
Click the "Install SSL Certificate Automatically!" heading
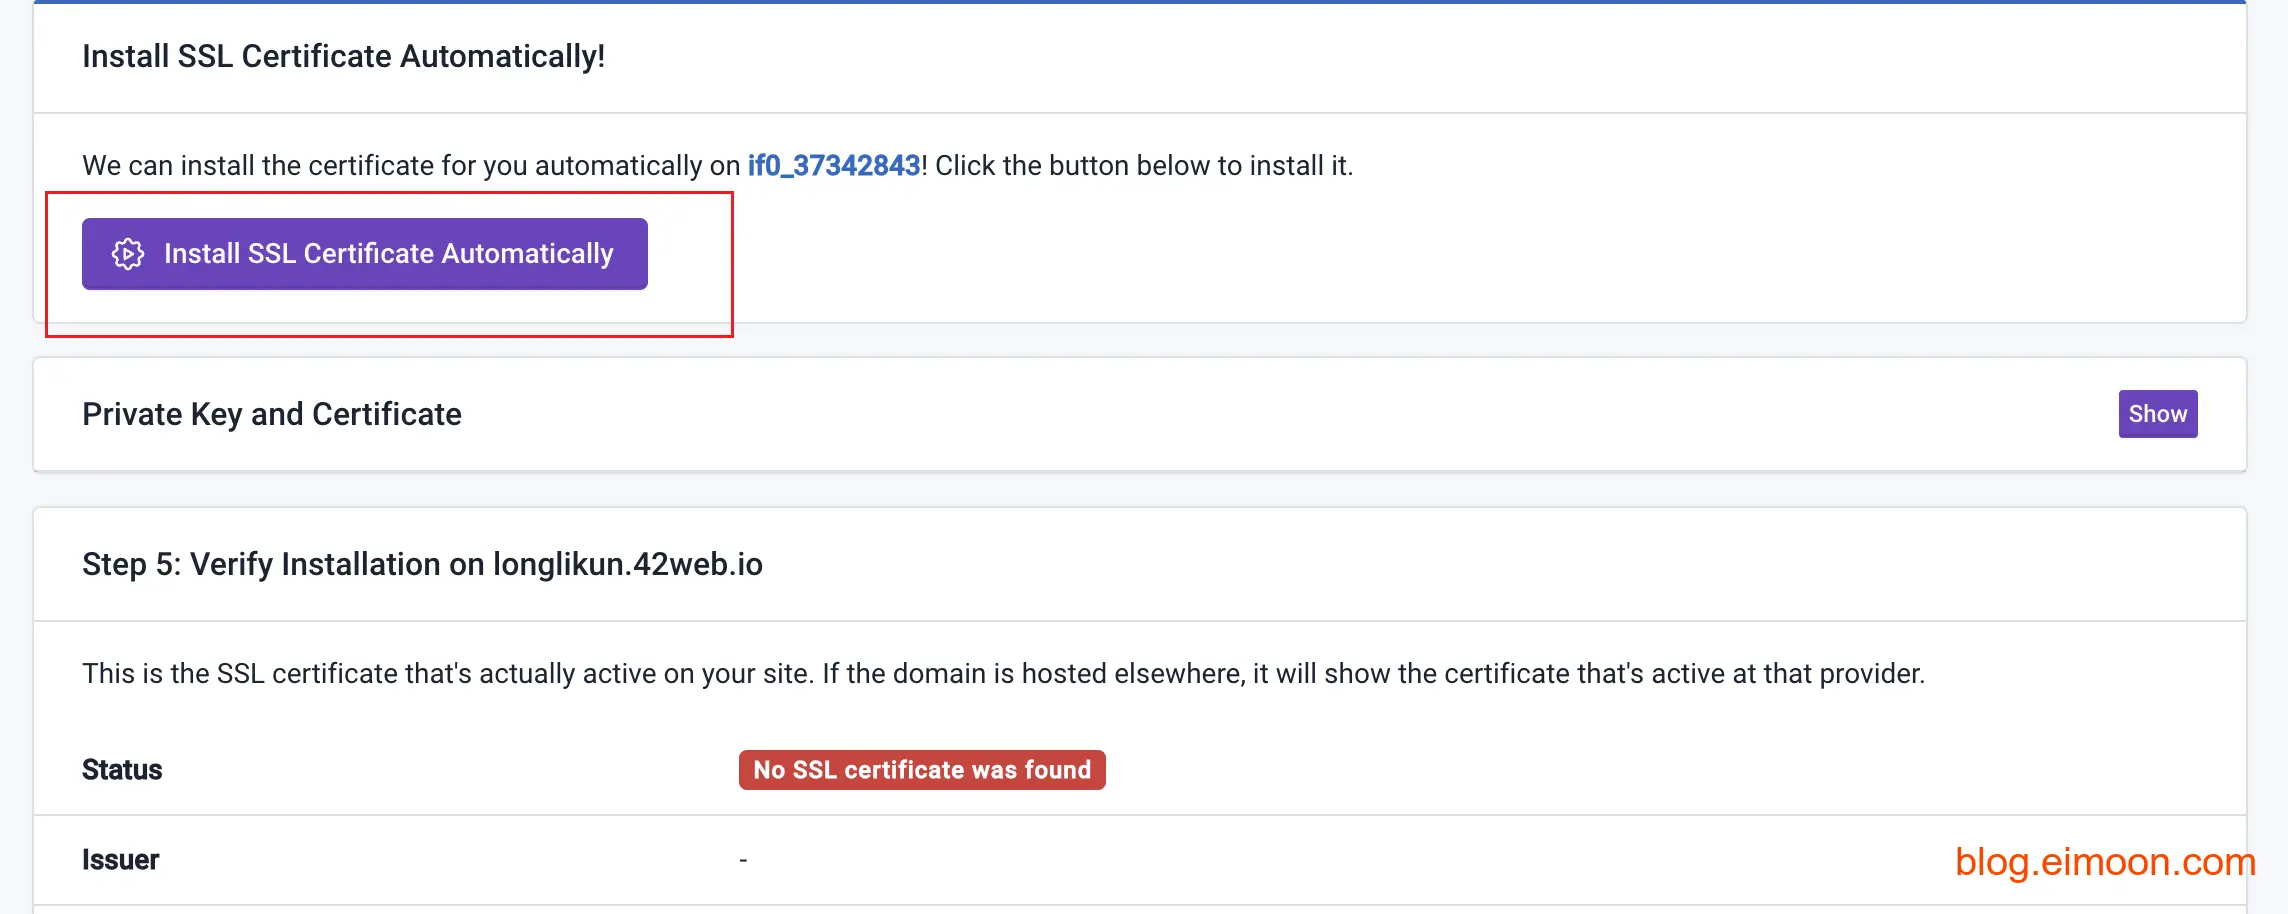343,57
